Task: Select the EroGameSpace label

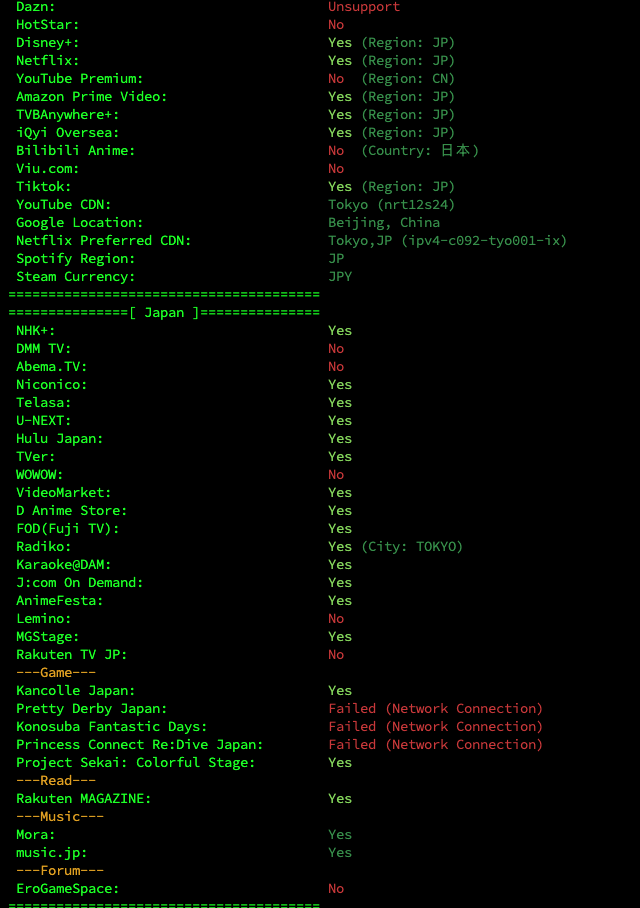Action: pyautogui.click(x=67, y=889)
